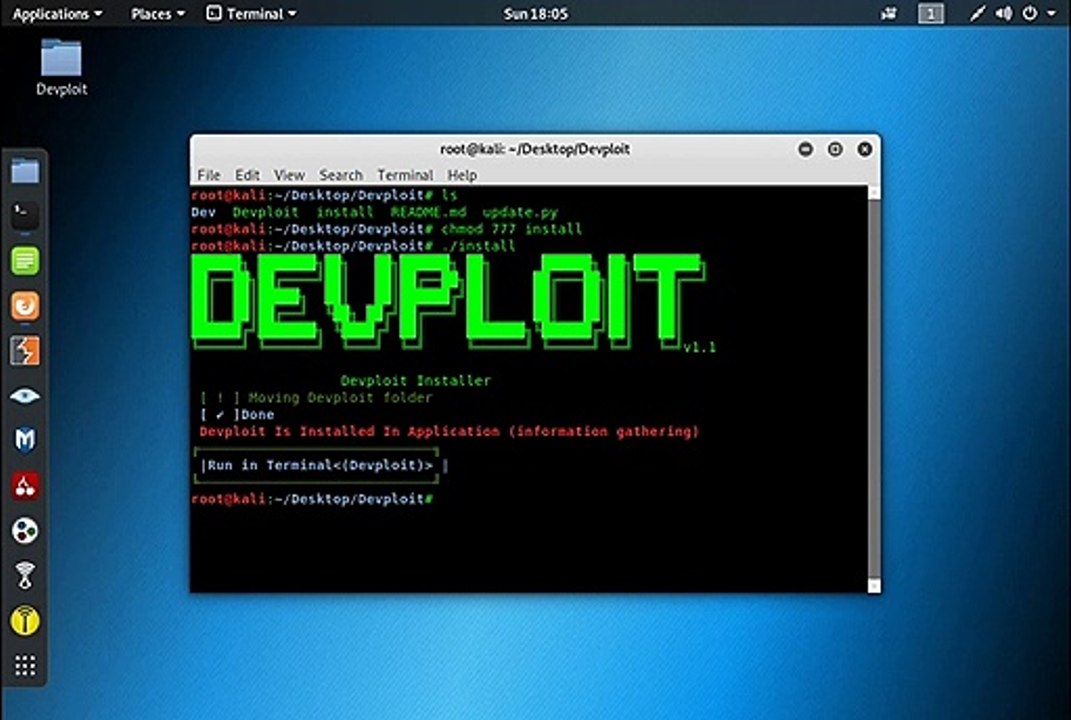
Task: Open the round three-dot dock application
Action: (x=25, y=531)
